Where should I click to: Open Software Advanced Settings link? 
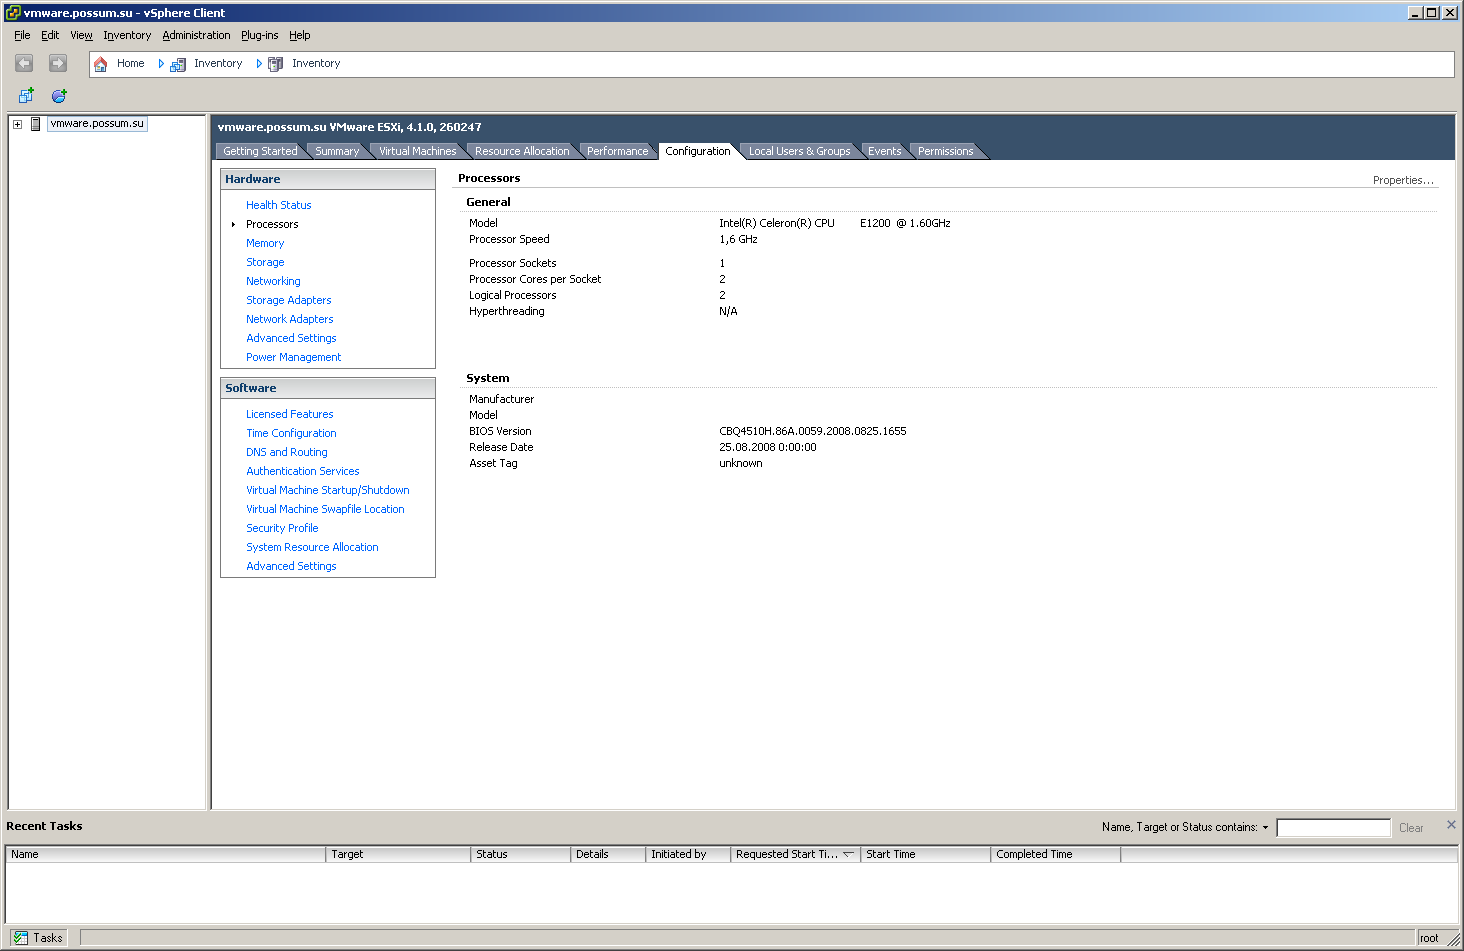(291, 566)
